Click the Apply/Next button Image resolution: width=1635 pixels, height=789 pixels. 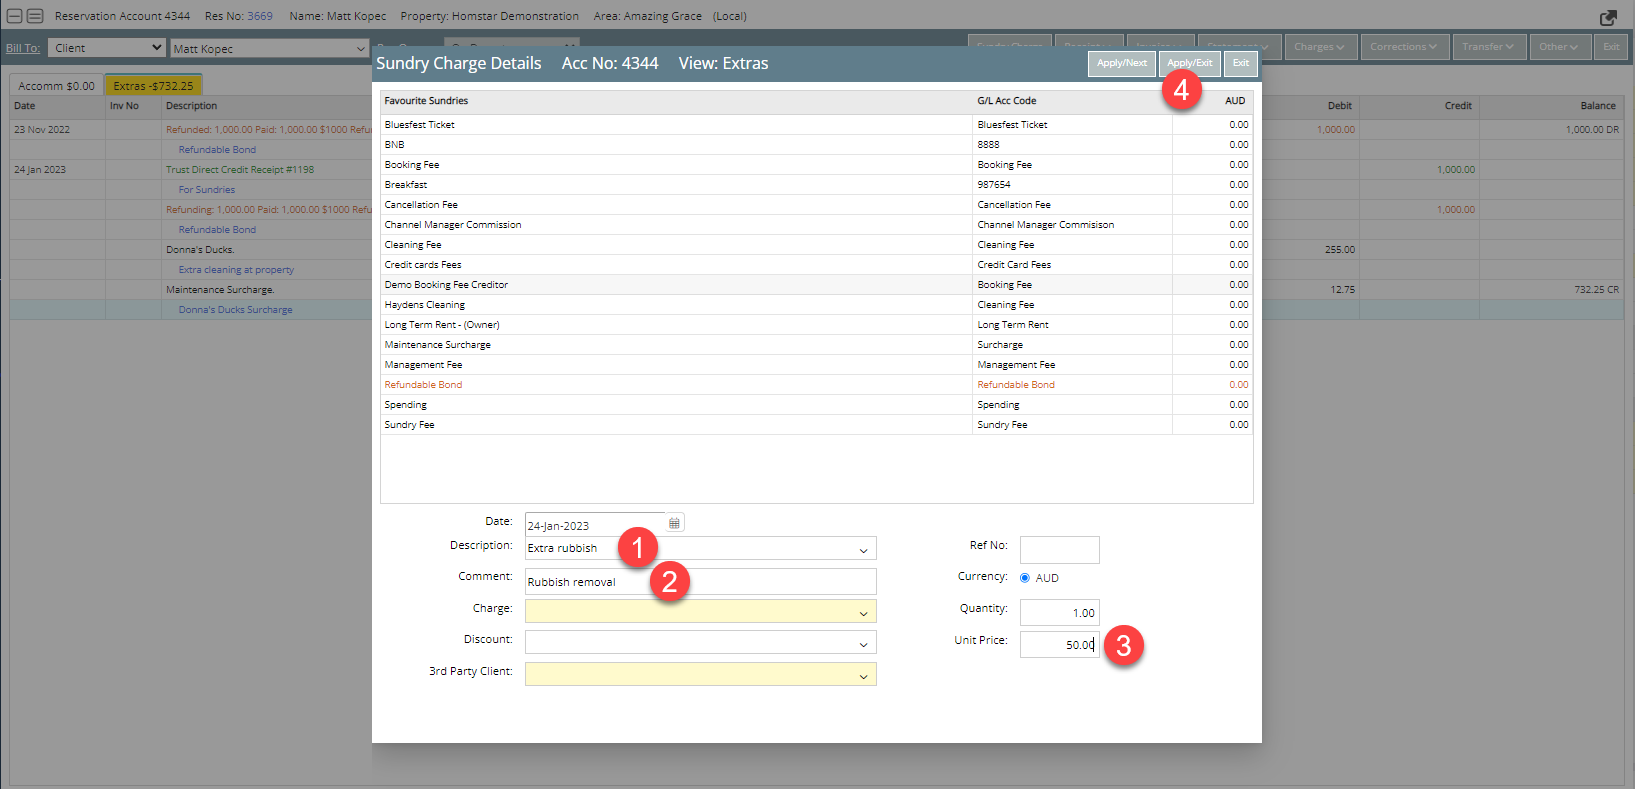tap(1121, 63)
